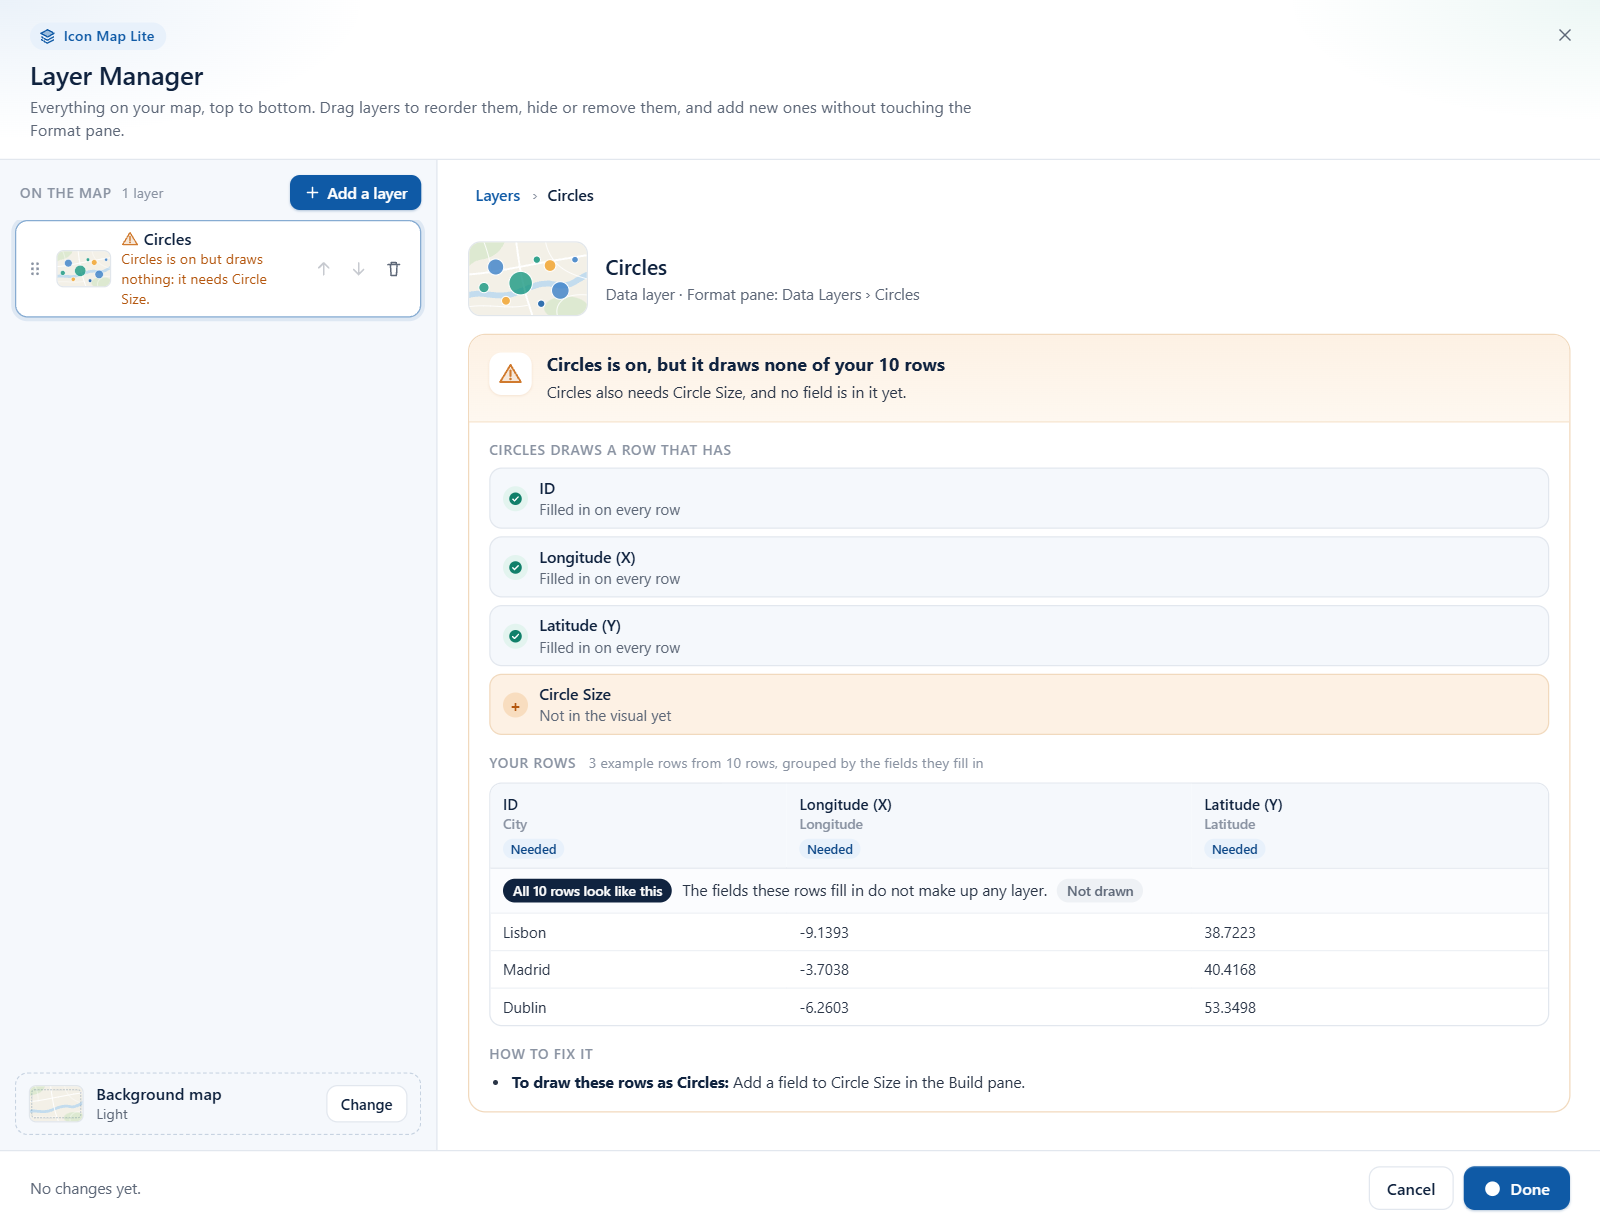Click the green check for Longitude (X)
The height and width of the screenshot is (1225, 1600).
tap(516, 568)
